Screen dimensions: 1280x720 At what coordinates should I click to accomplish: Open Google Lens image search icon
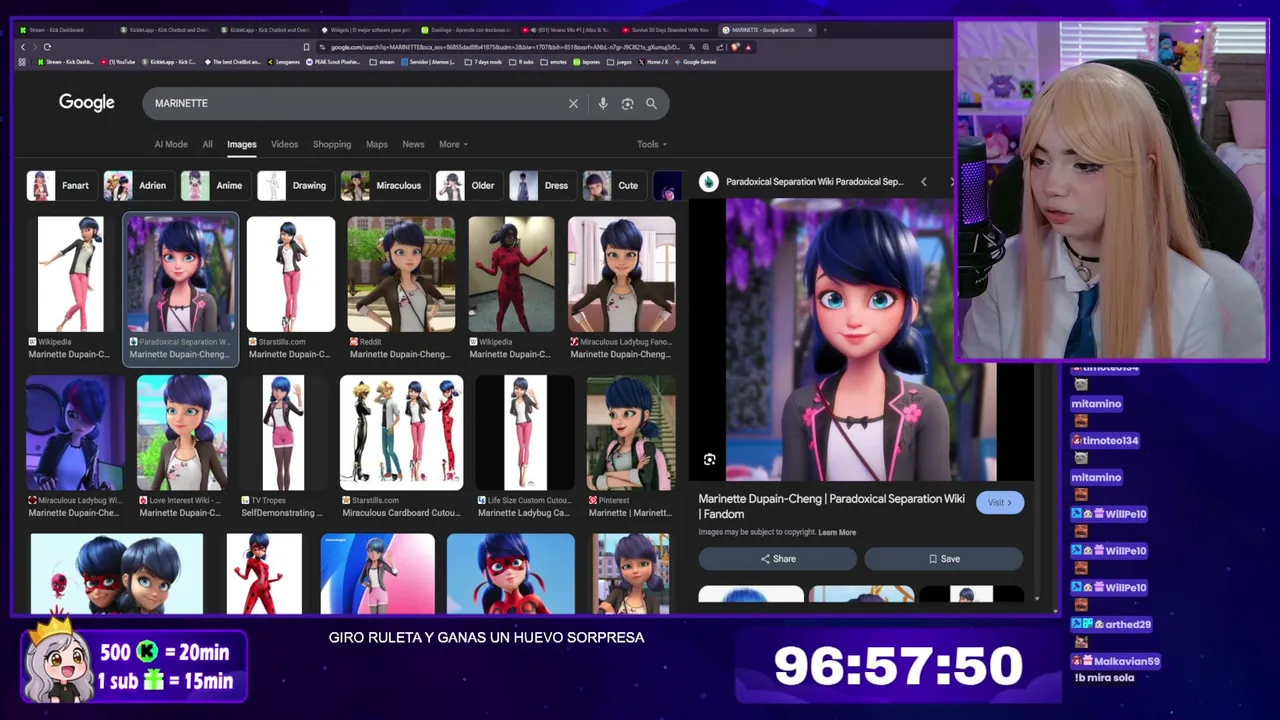point(627,103)
